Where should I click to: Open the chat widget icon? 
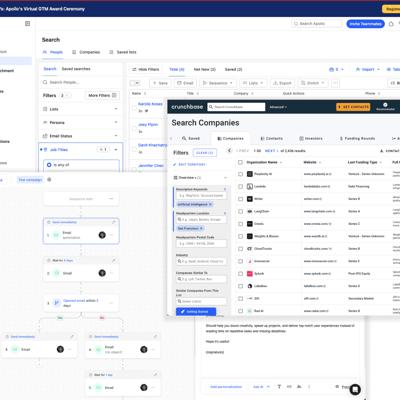tap(355, 389)
